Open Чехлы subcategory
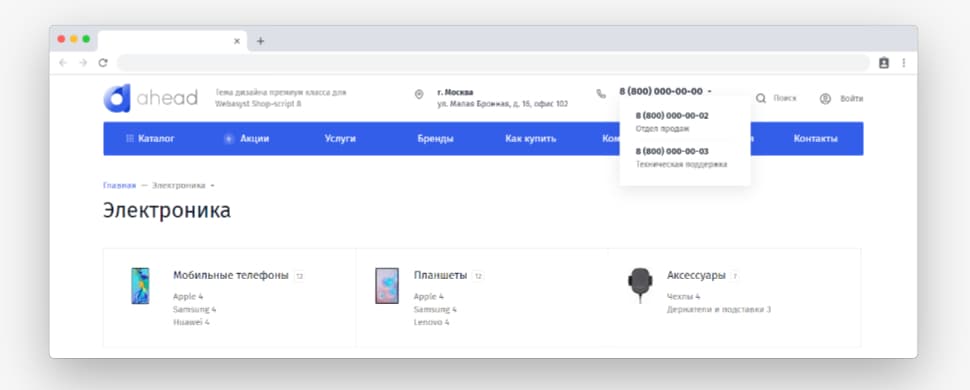 [684, 297]
